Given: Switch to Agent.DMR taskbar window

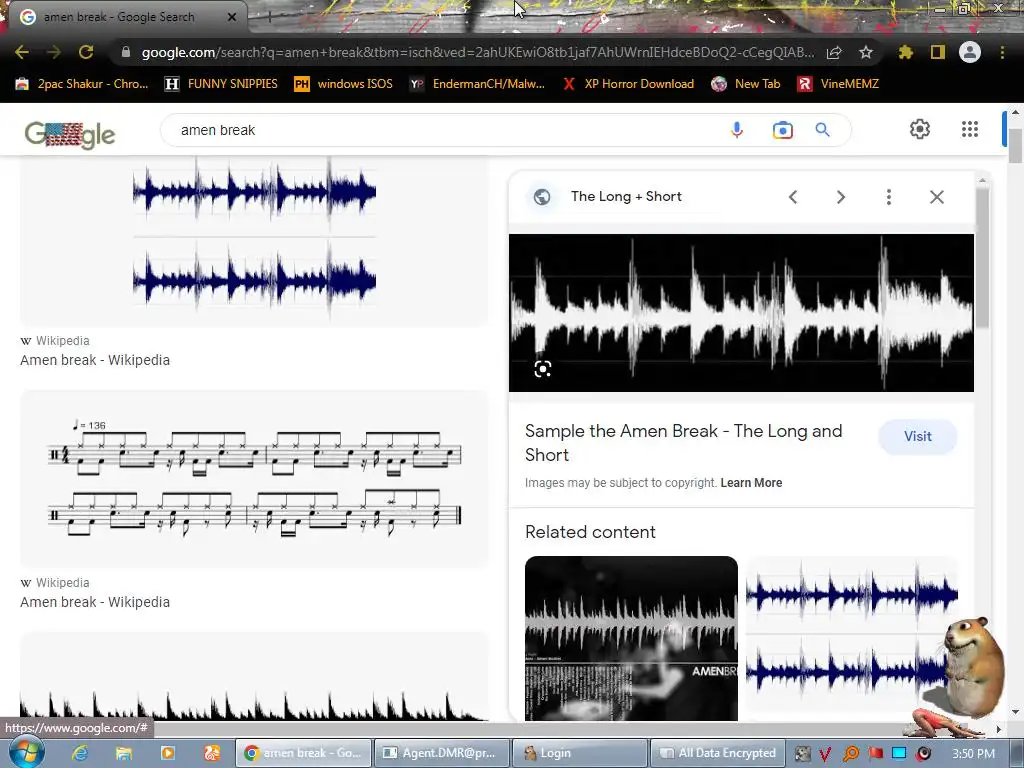Looking at the screenshot, I should tap(441, 753).
